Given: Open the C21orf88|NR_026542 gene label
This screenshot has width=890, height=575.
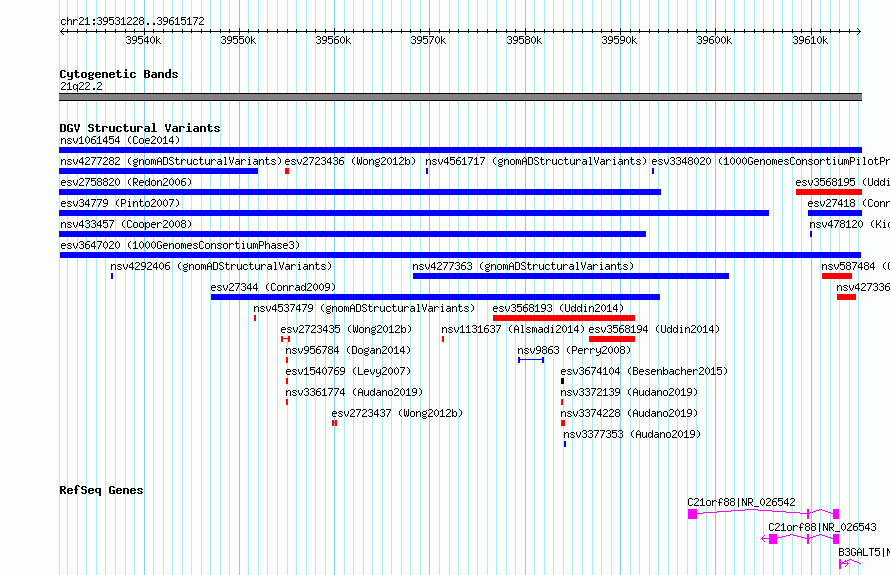Looking at the screenshot, I should 741,502.
